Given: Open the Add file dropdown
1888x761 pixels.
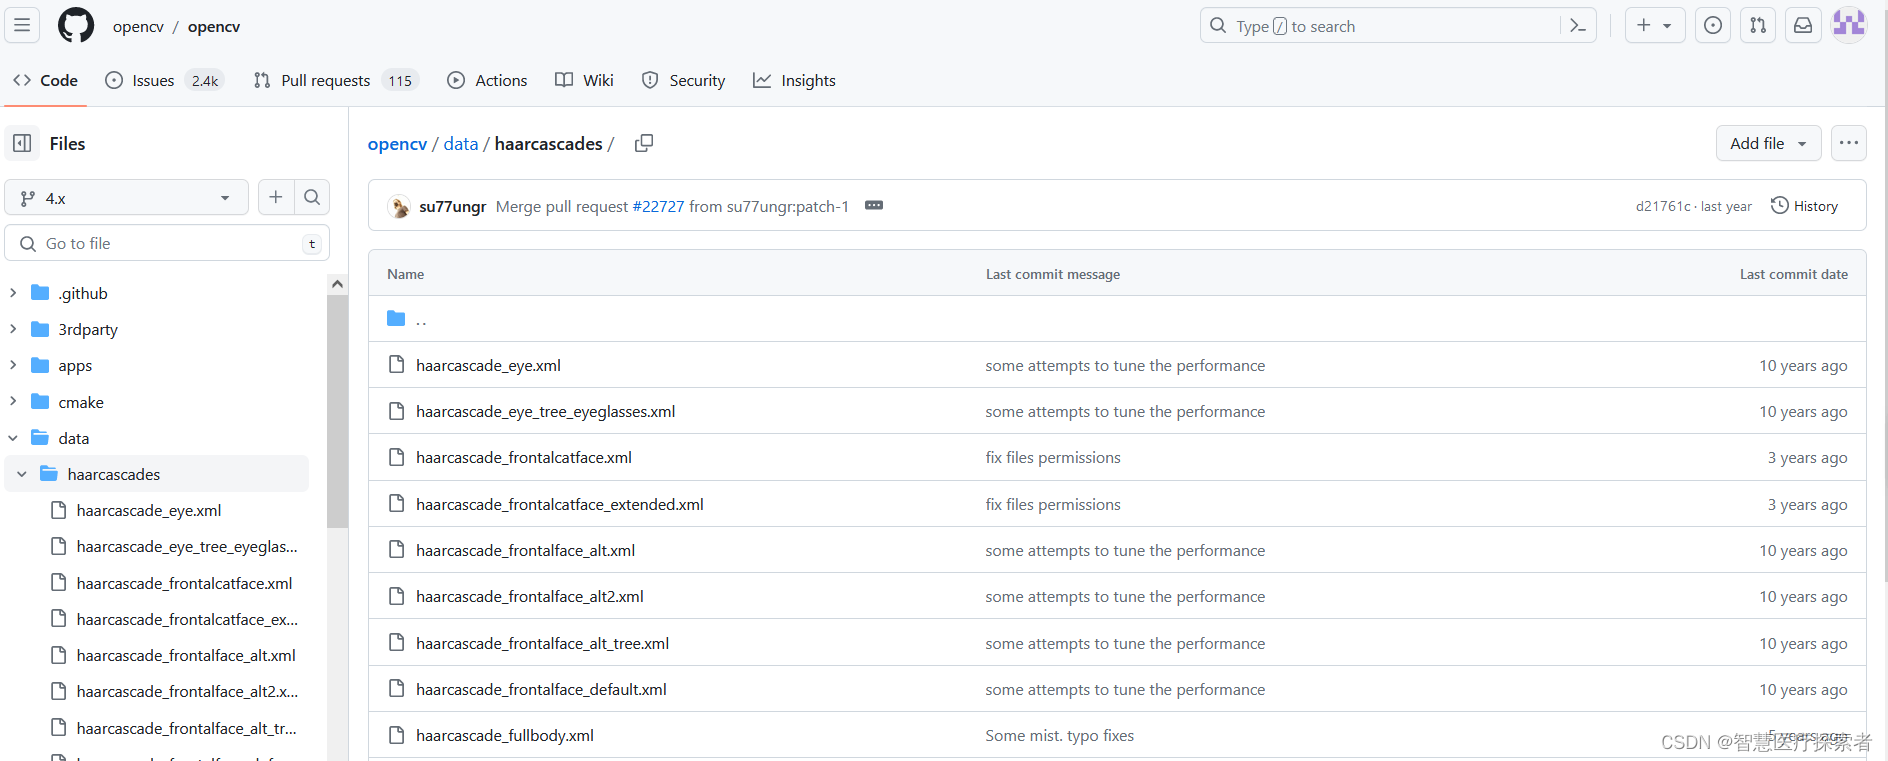Looking at the screenshot, I should [x=1768, y=143].
